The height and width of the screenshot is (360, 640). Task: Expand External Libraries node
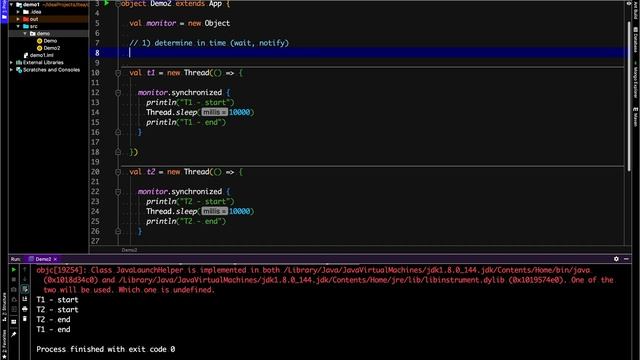click(11, 62)
